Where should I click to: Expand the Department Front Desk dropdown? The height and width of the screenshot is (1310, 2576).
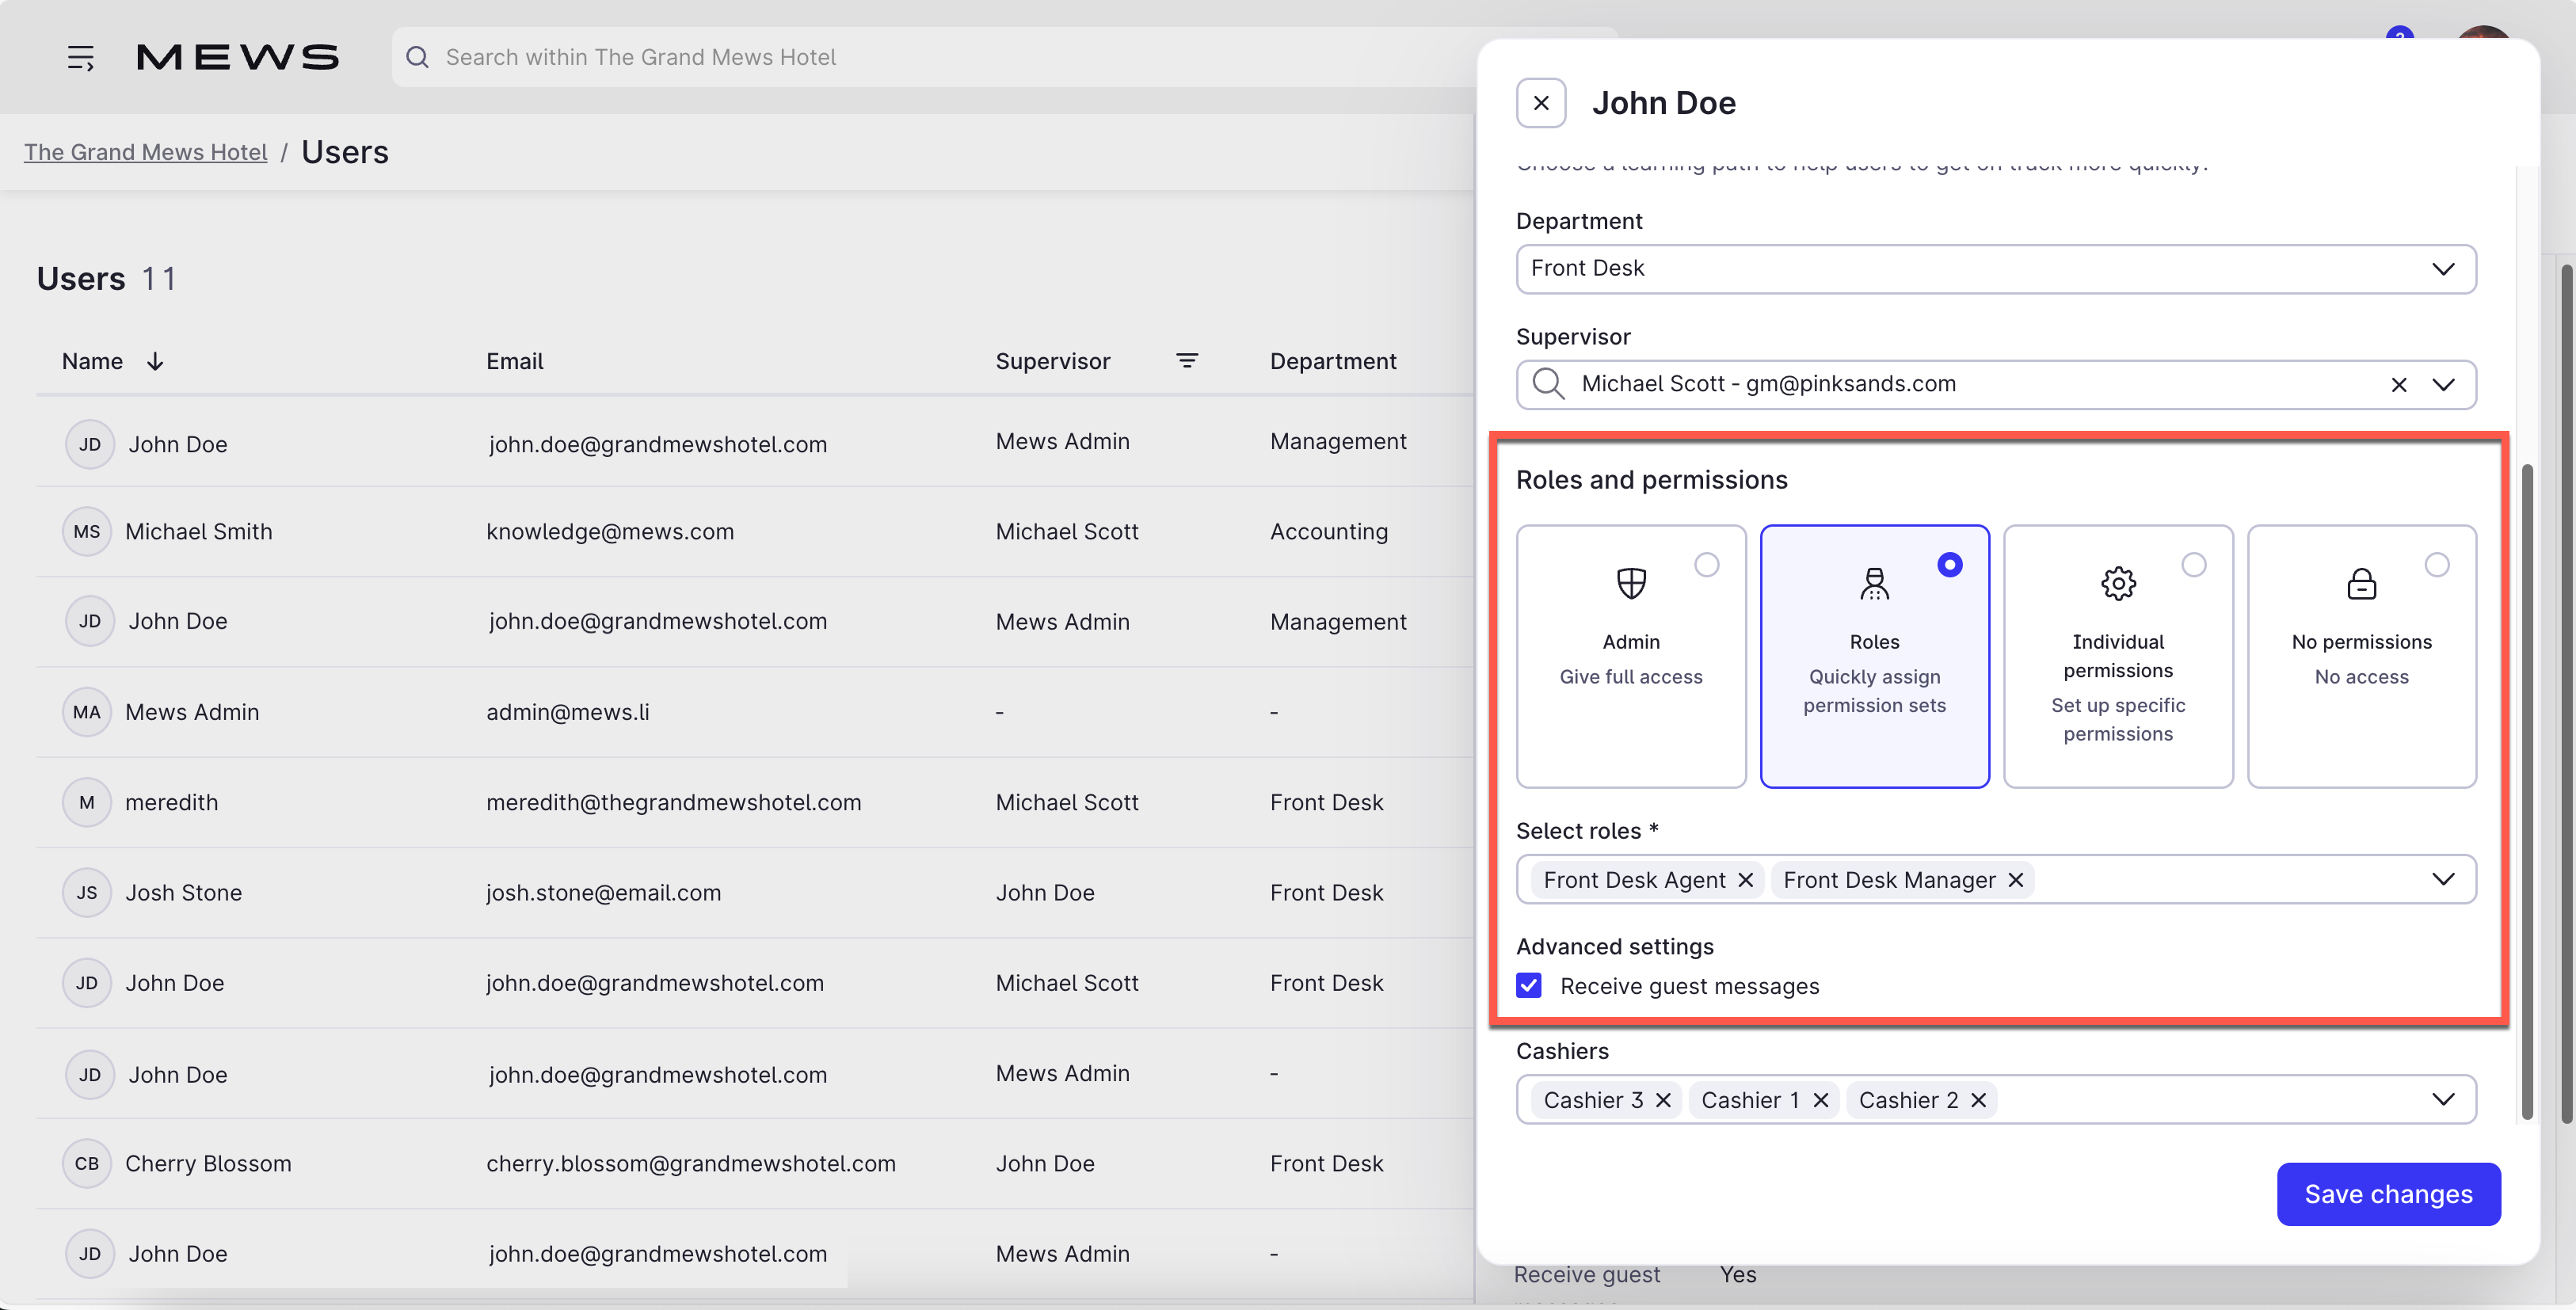pyautogui.click(x=2443, y=269)
